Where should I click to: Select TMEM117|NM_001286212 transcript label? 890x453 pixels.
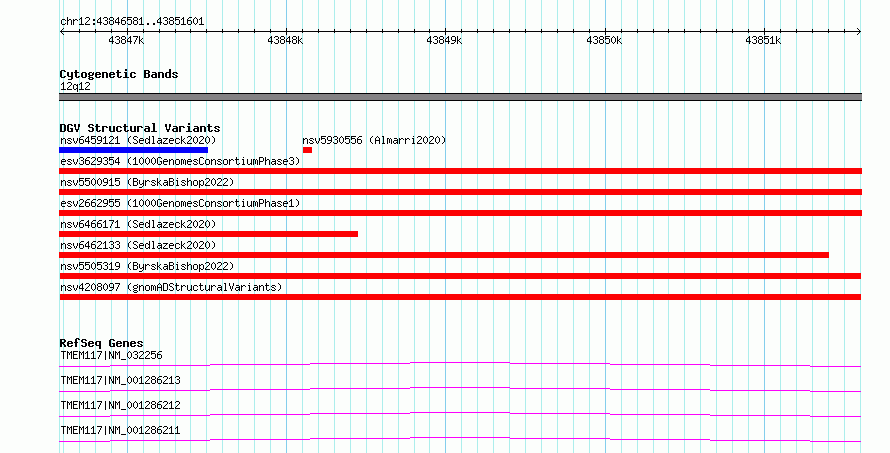120,405
